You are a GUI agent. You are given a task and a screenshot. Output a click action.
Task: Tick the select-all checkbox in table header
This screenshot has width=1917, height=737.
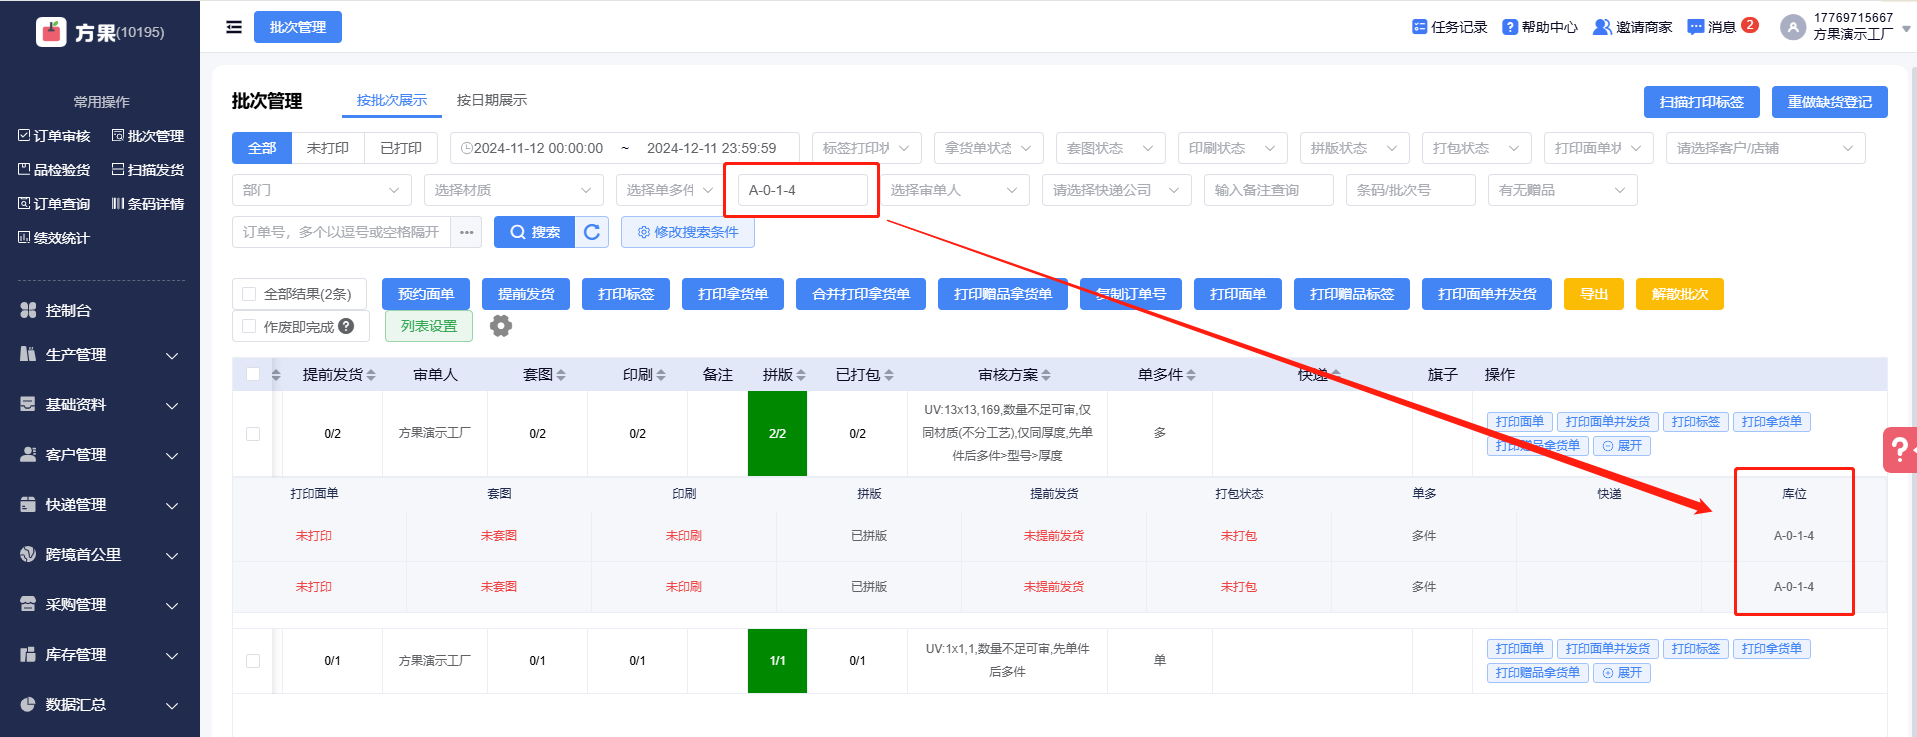(x=253, y=374)
